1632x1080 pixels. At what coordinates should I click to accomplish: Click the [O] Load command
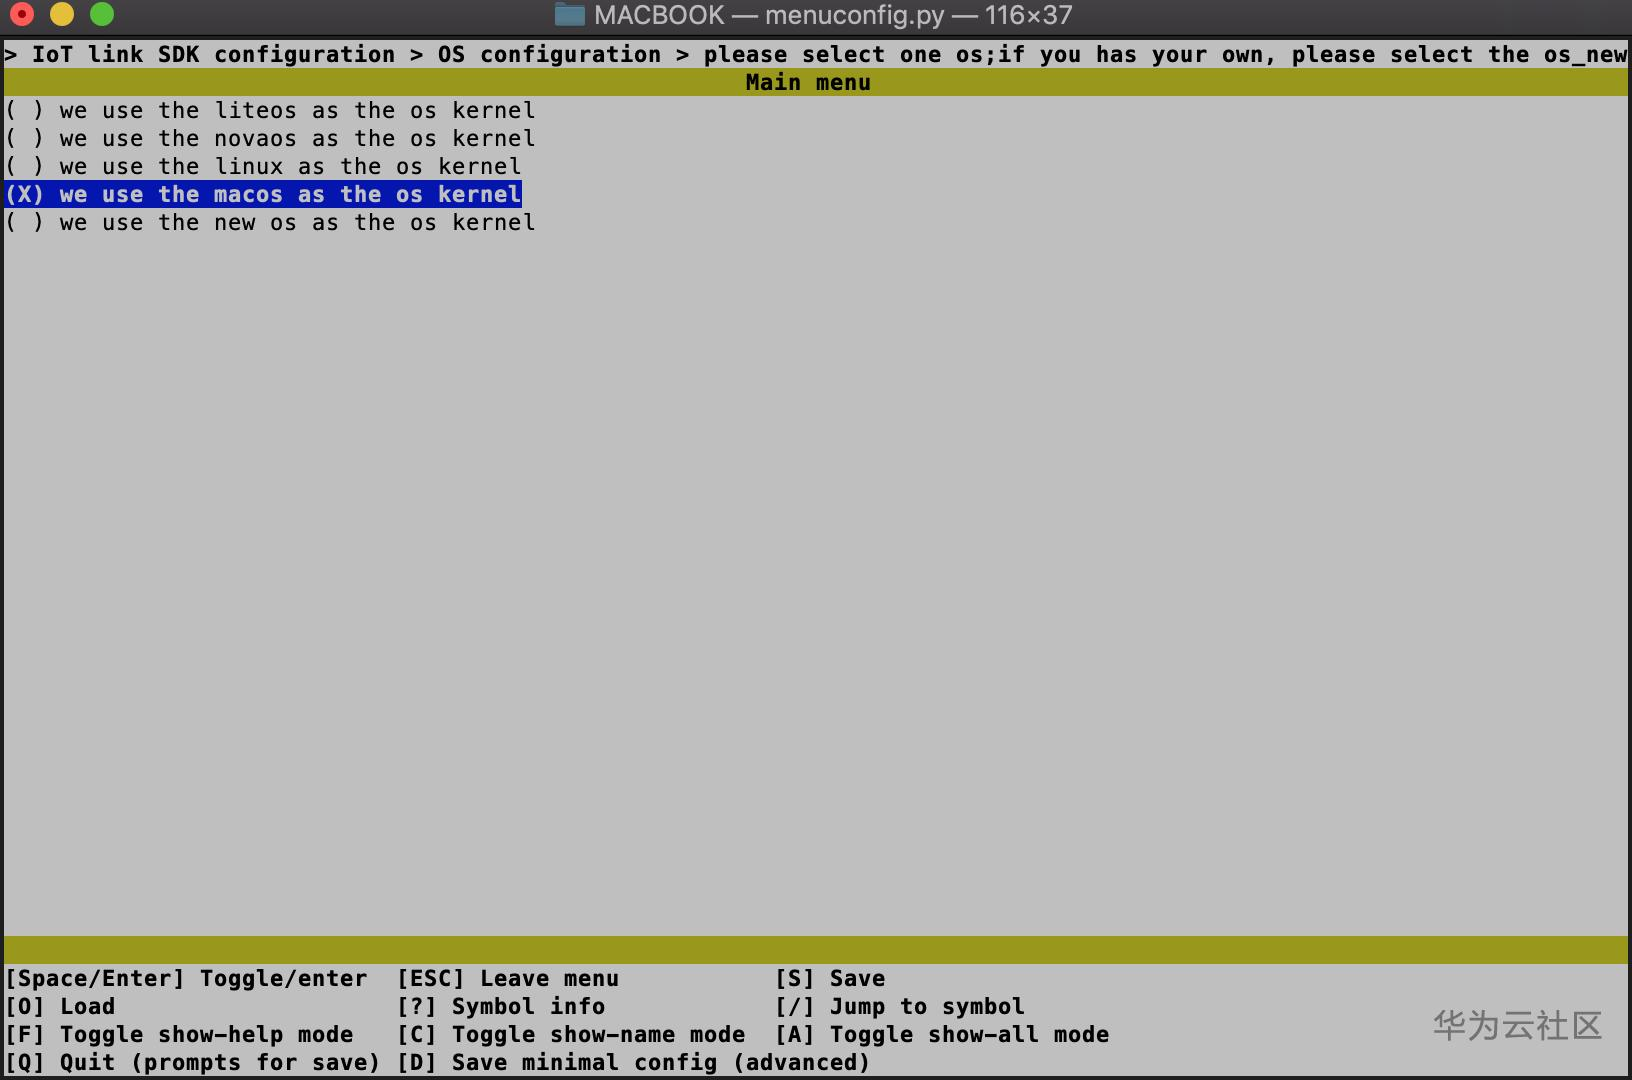coord(60,1006)
